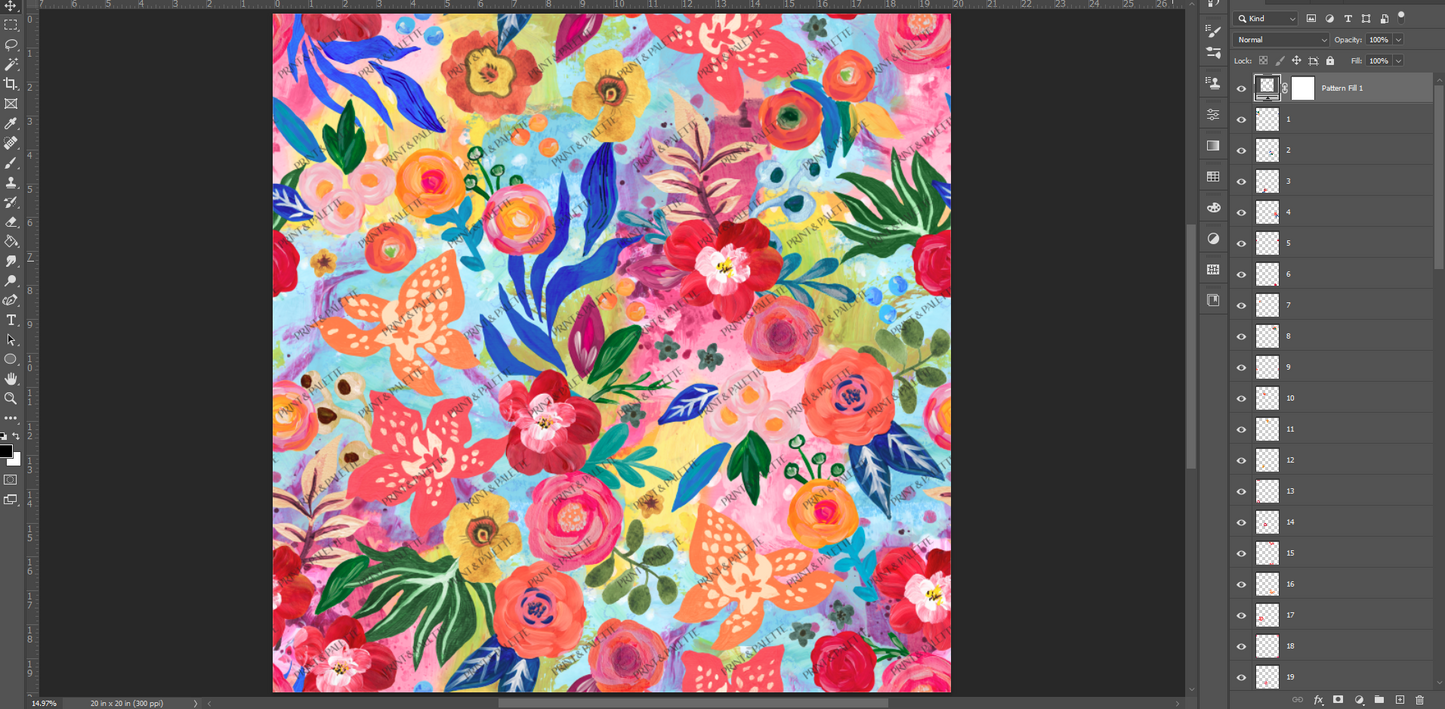
Task: Click the foreground color swatch
Action: 6,451
